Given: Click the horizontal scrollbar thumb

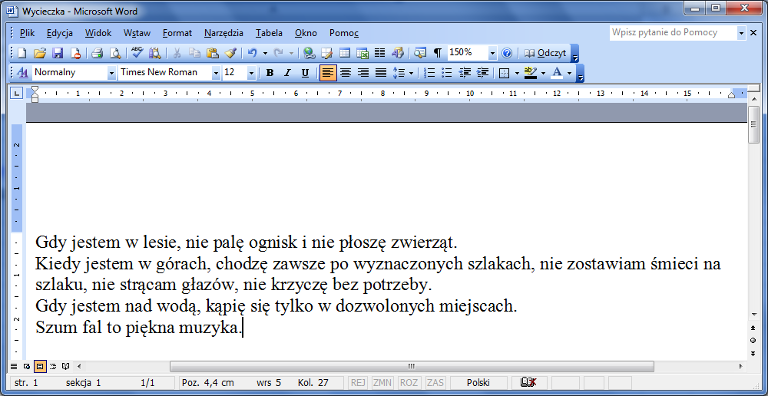Looking at the screenshot, I should click(x=411, y=366).
